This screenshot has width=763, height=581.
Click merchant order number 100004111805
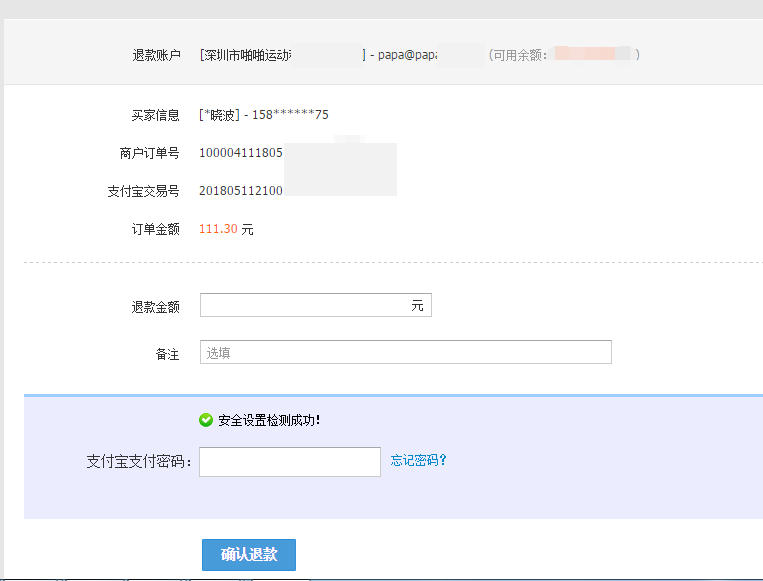click(241, 153)
